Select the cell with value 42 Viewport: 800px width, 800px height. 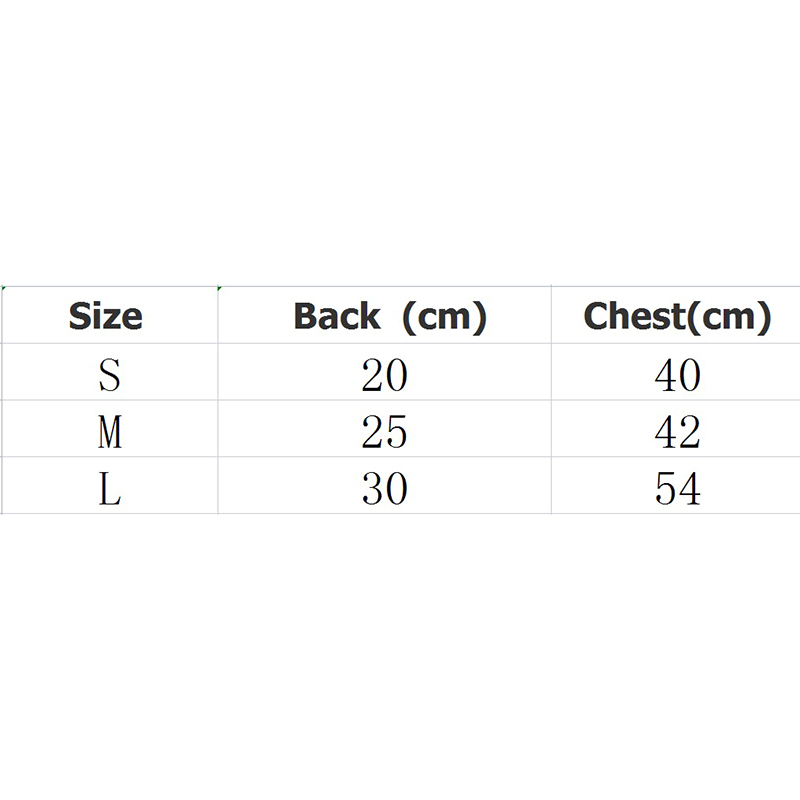677,433
